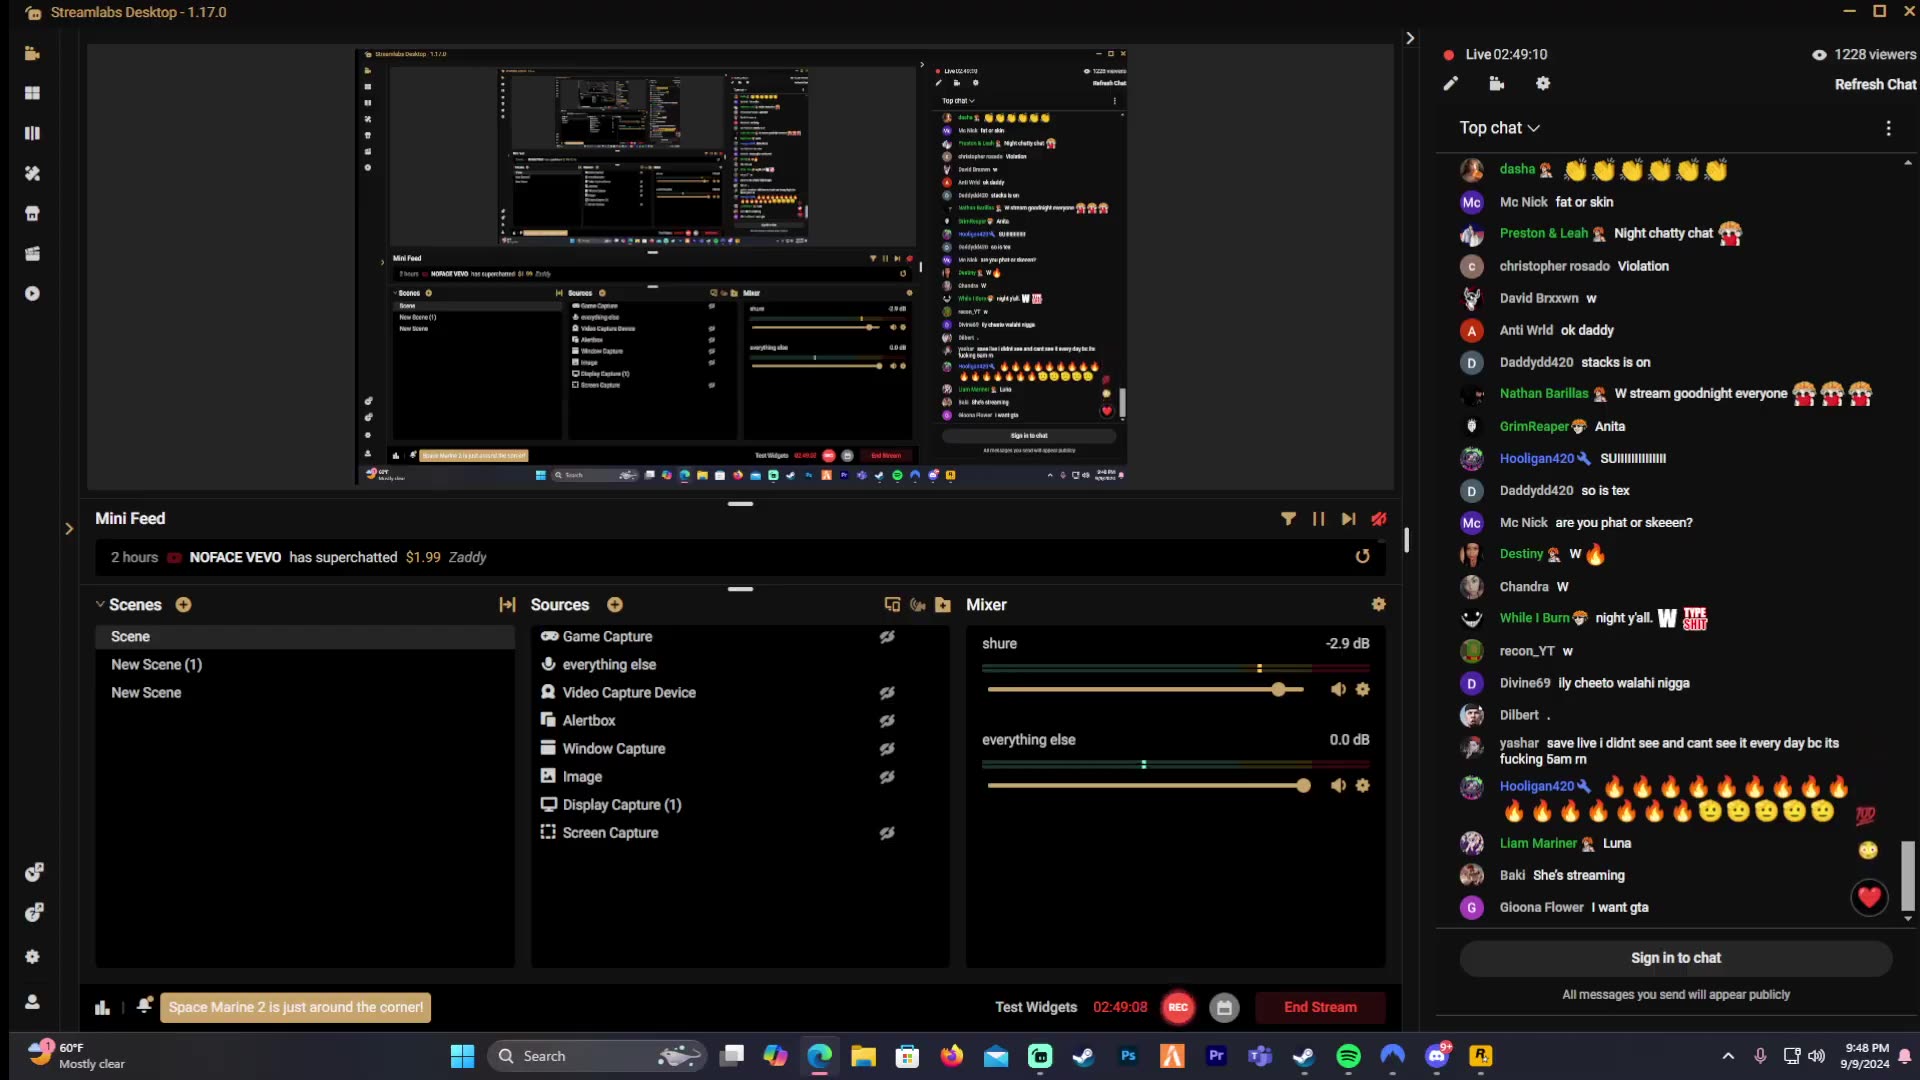Add a new scene with plus icon
This screenshot has height=1080, width=1920.
coord(183,605)
